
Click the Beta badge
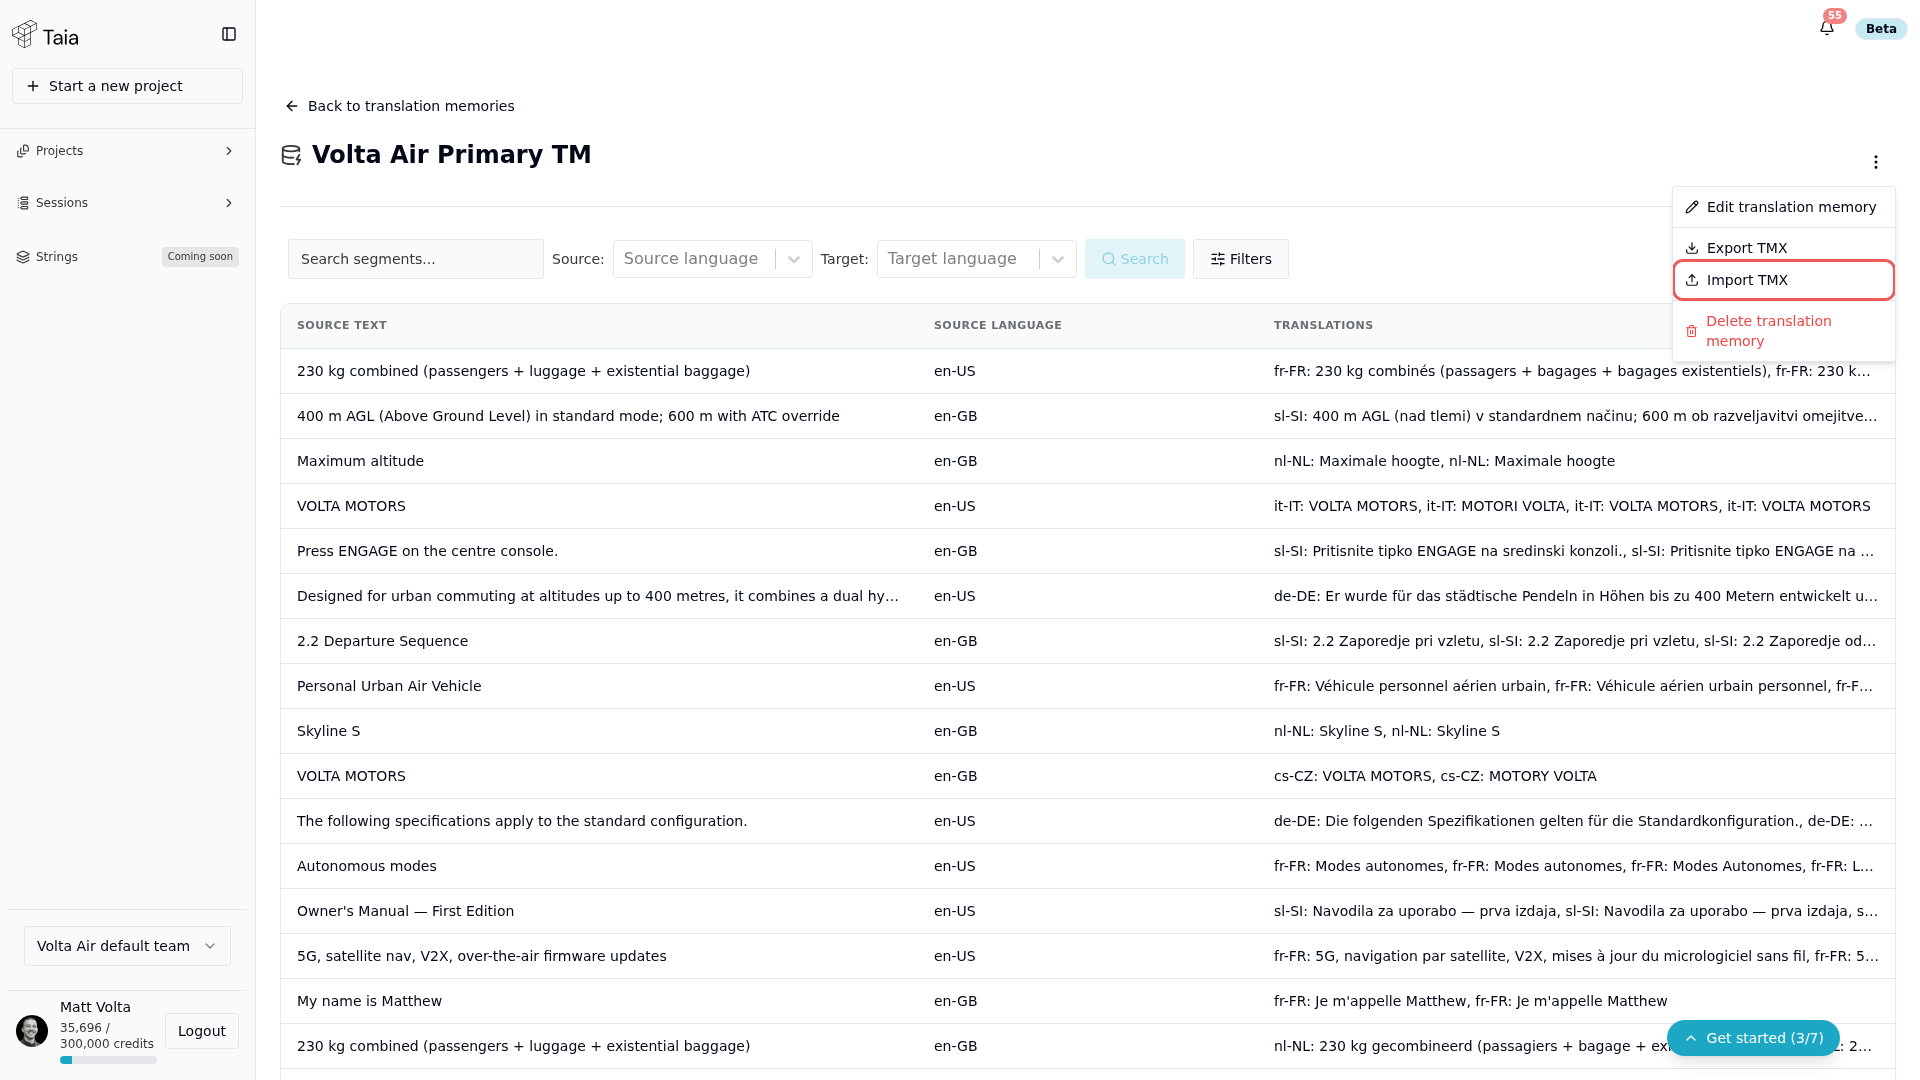click(x=1881, y=29)
